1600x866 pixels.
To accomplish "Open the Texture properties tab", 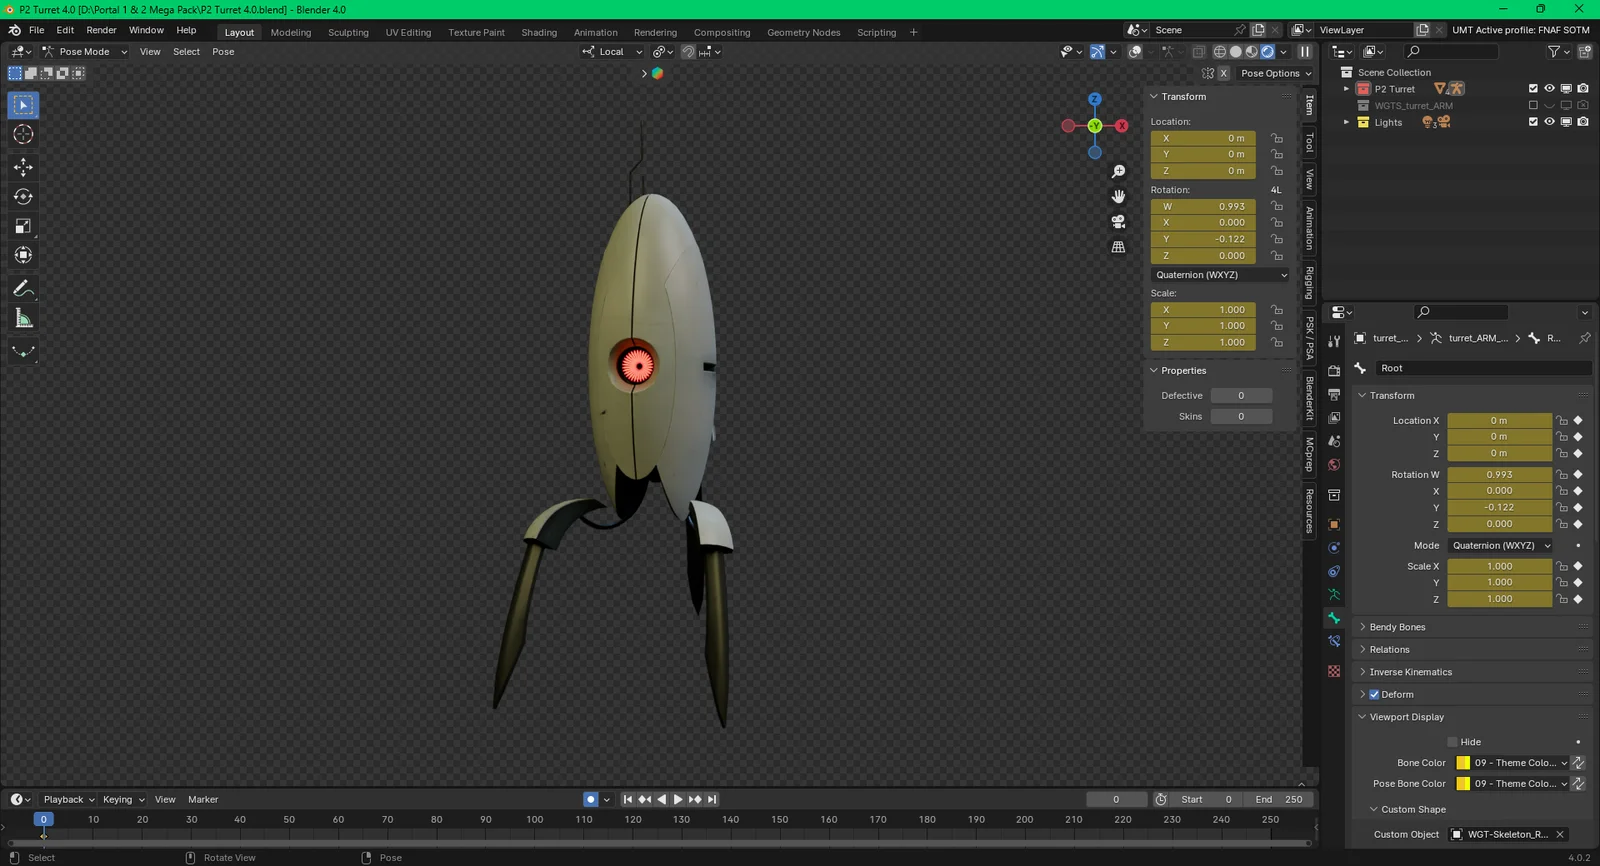I will [x=1334, y=671].
